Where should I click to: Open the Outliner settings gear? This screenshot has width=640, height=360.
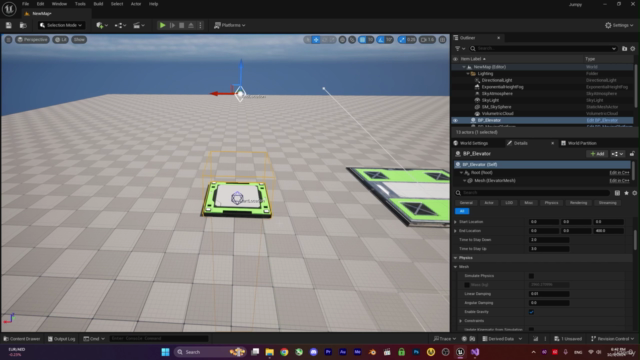(x=633, y=49)
